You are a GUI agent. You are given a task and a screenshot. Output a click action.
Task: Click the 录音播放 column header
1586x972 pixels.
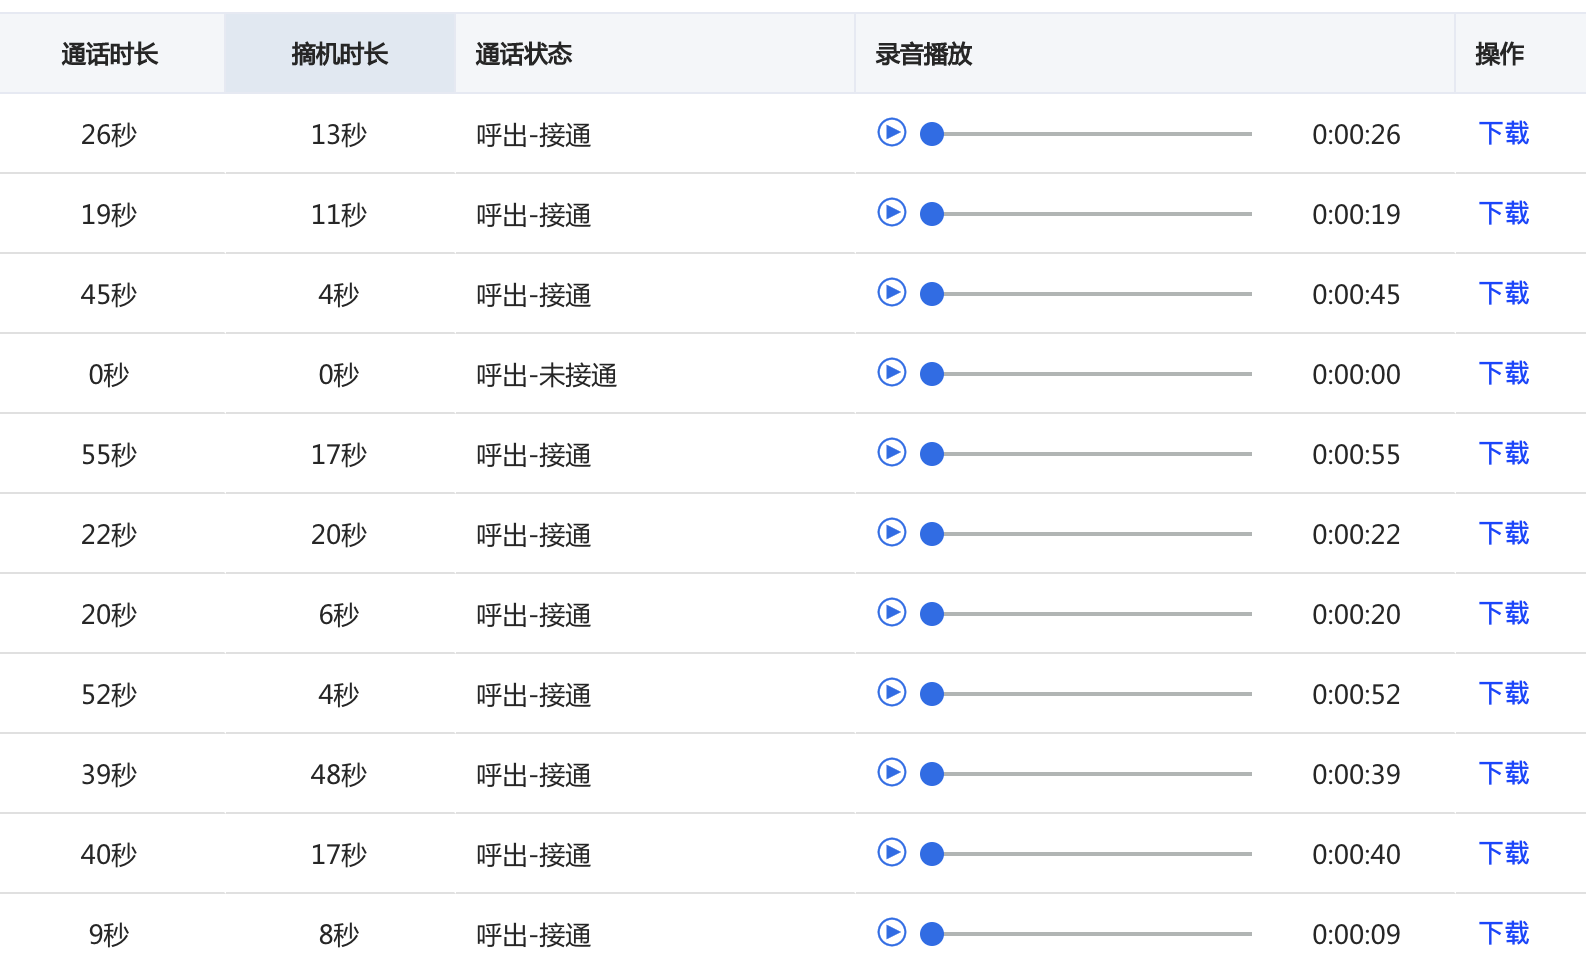pyautogui.click(x=923, y=54)
